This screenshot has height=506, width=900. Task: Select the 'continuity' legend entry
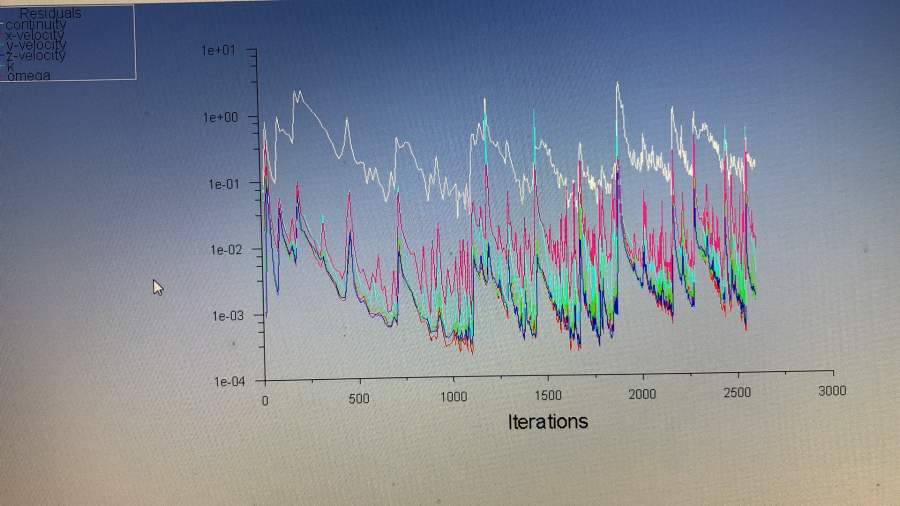[x=36, y=25]
